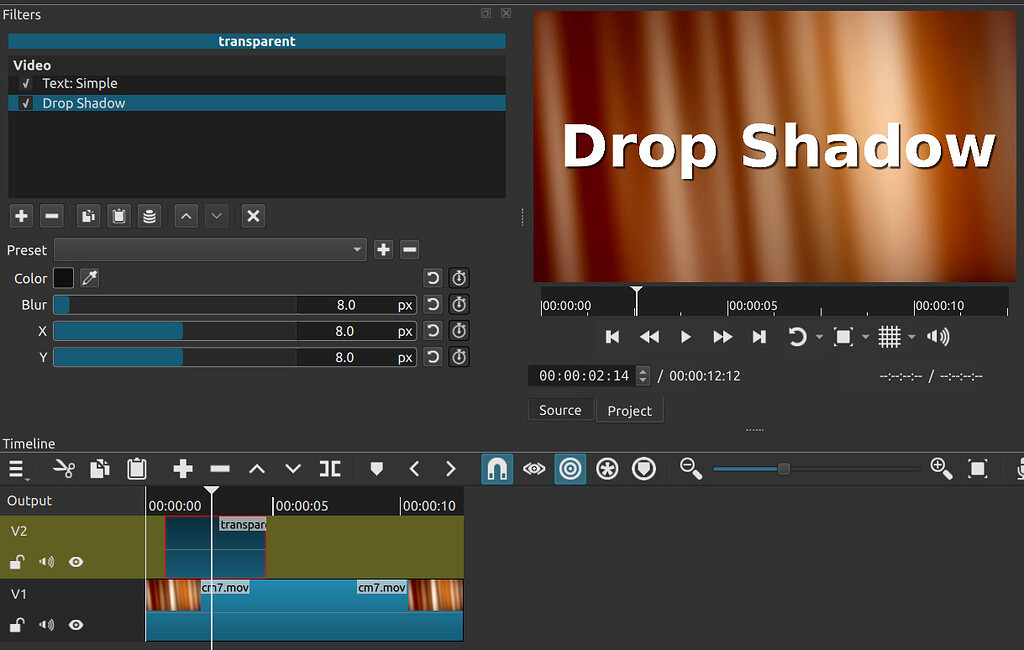Select the transparent clip on track V2
The width and height of the screenshot is (1024, 650).
pos(215,547)
